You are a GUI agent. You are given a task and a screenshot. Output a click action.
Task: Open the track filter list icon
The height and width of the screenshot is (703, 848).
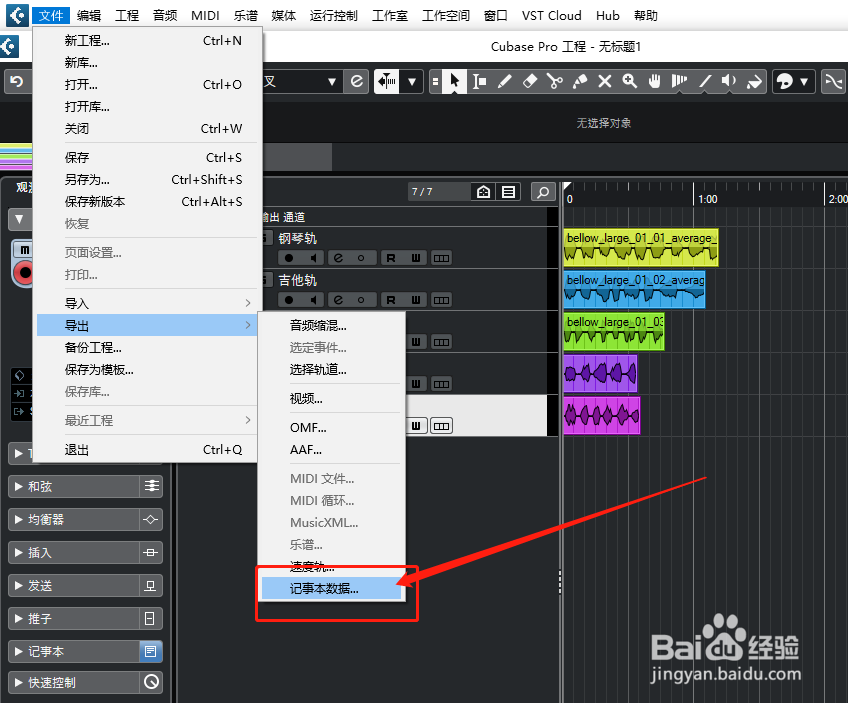pos(508,191)
